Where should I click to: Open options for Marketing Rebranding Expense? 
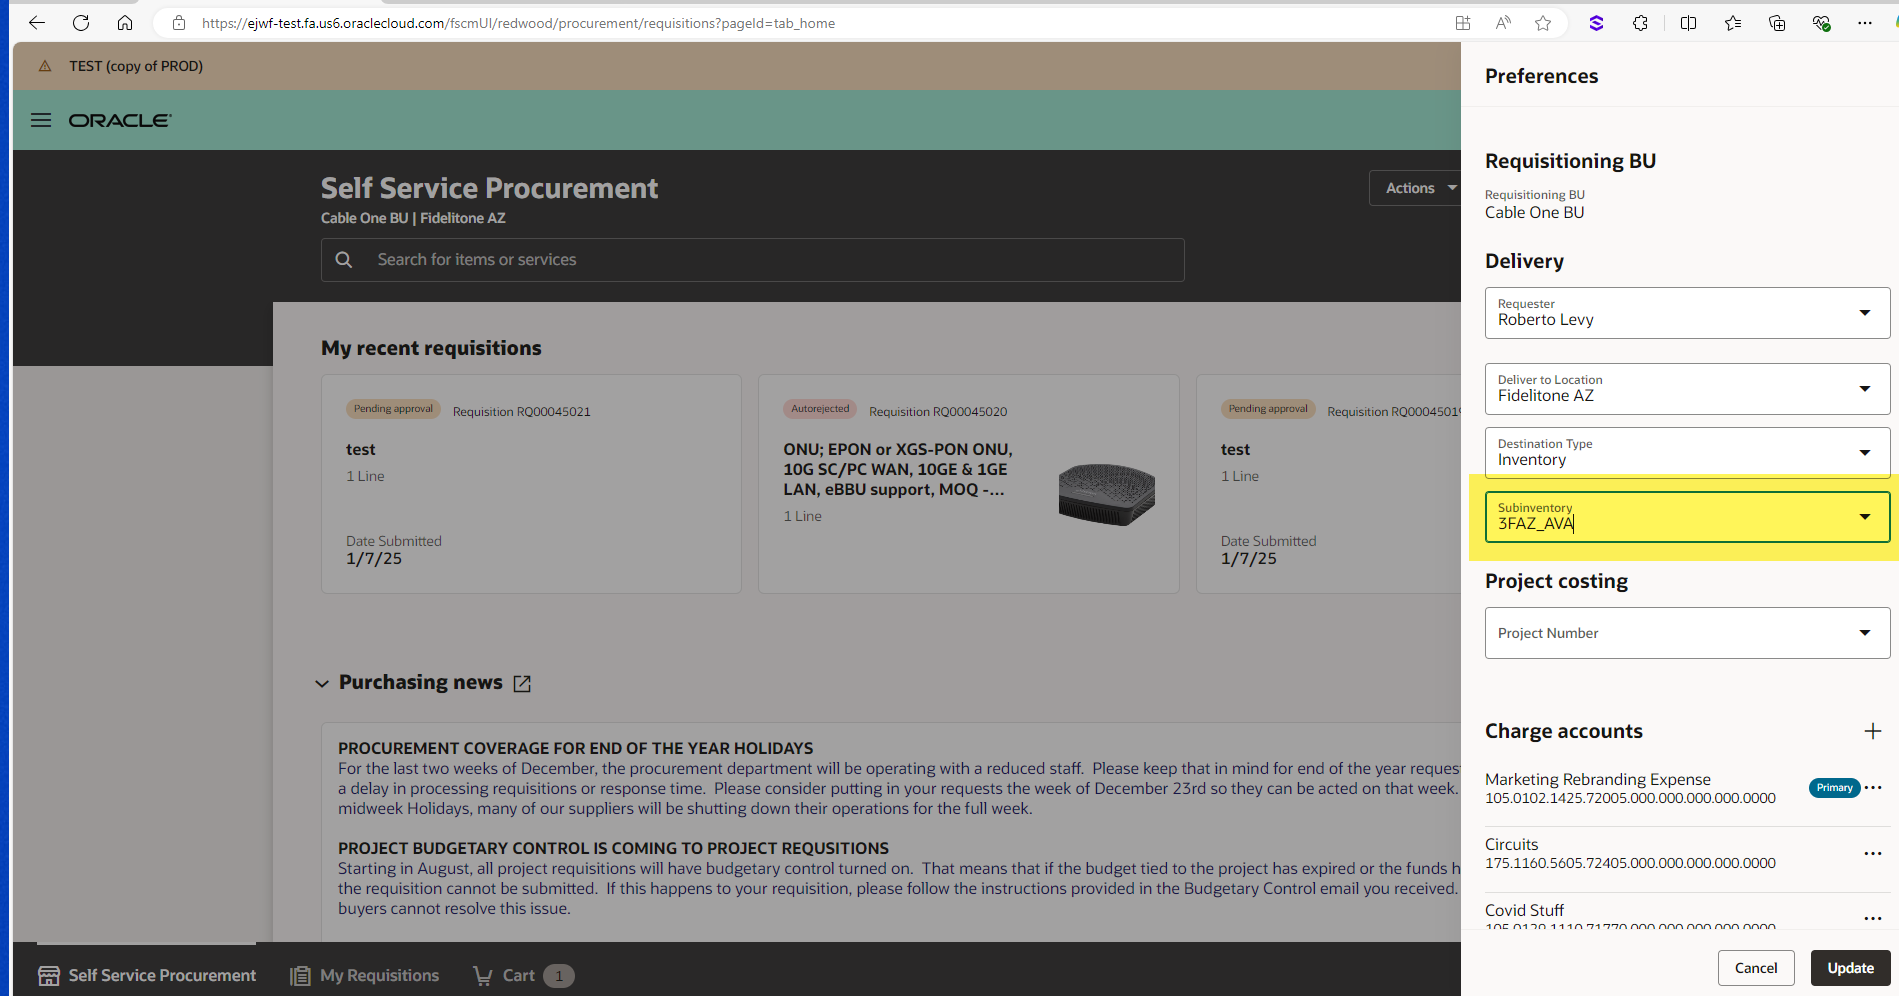(x=1872, y=787)
